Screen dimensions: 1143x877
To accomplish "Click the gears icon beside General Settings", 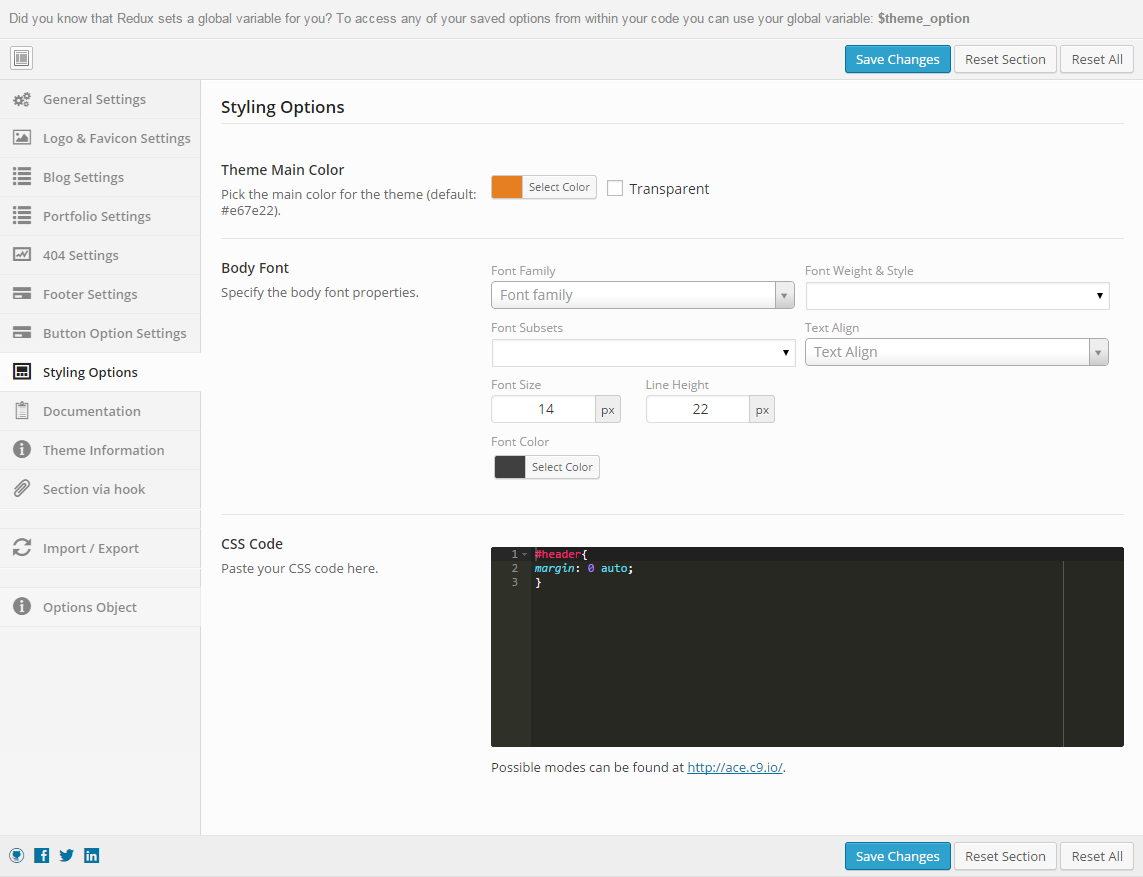I will click(x=22, y=99).
